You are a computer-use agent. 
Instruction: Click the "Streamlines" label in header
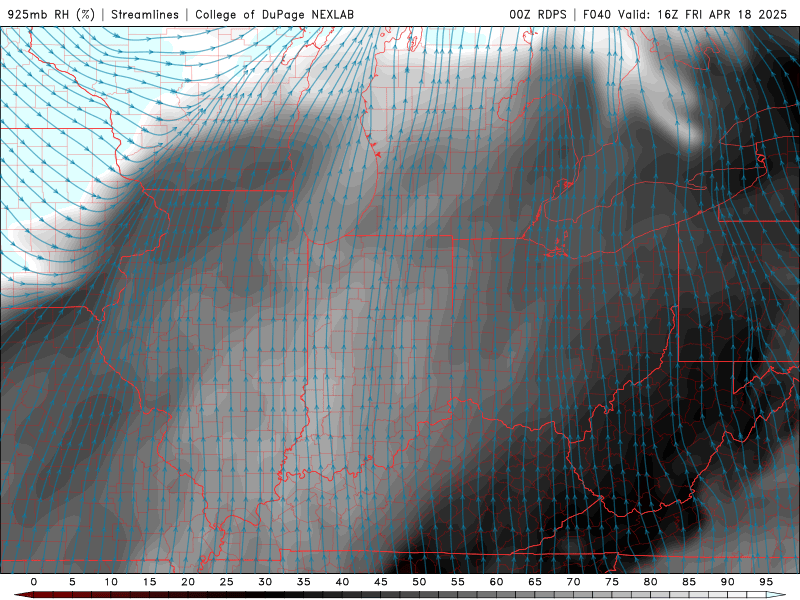[x=145, y=14]
